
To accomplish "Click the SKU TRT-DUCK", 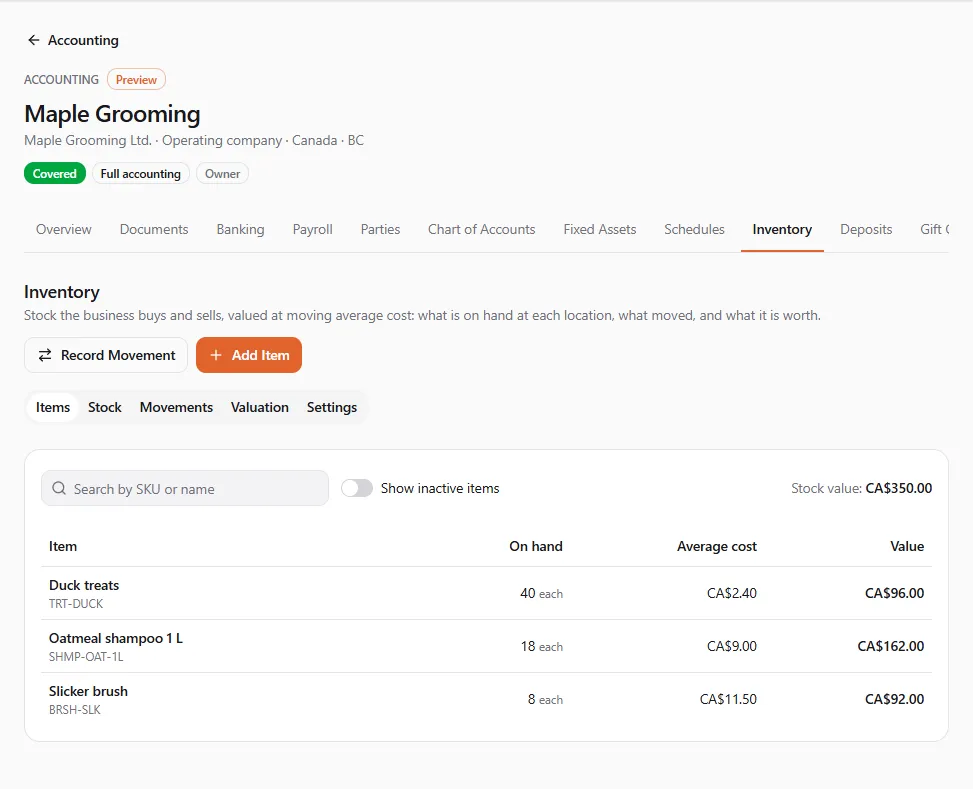I will pos(76,604).
